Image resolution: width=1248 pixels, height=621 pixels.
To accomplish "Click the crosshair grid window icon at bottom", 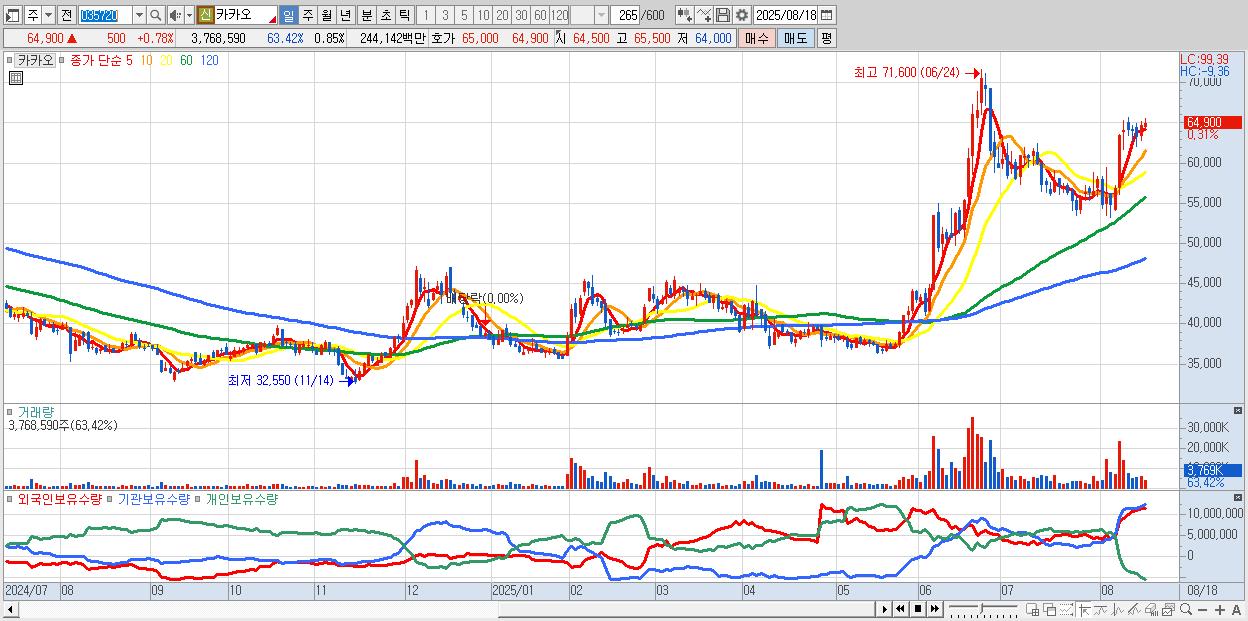I will click(1033, 609).
